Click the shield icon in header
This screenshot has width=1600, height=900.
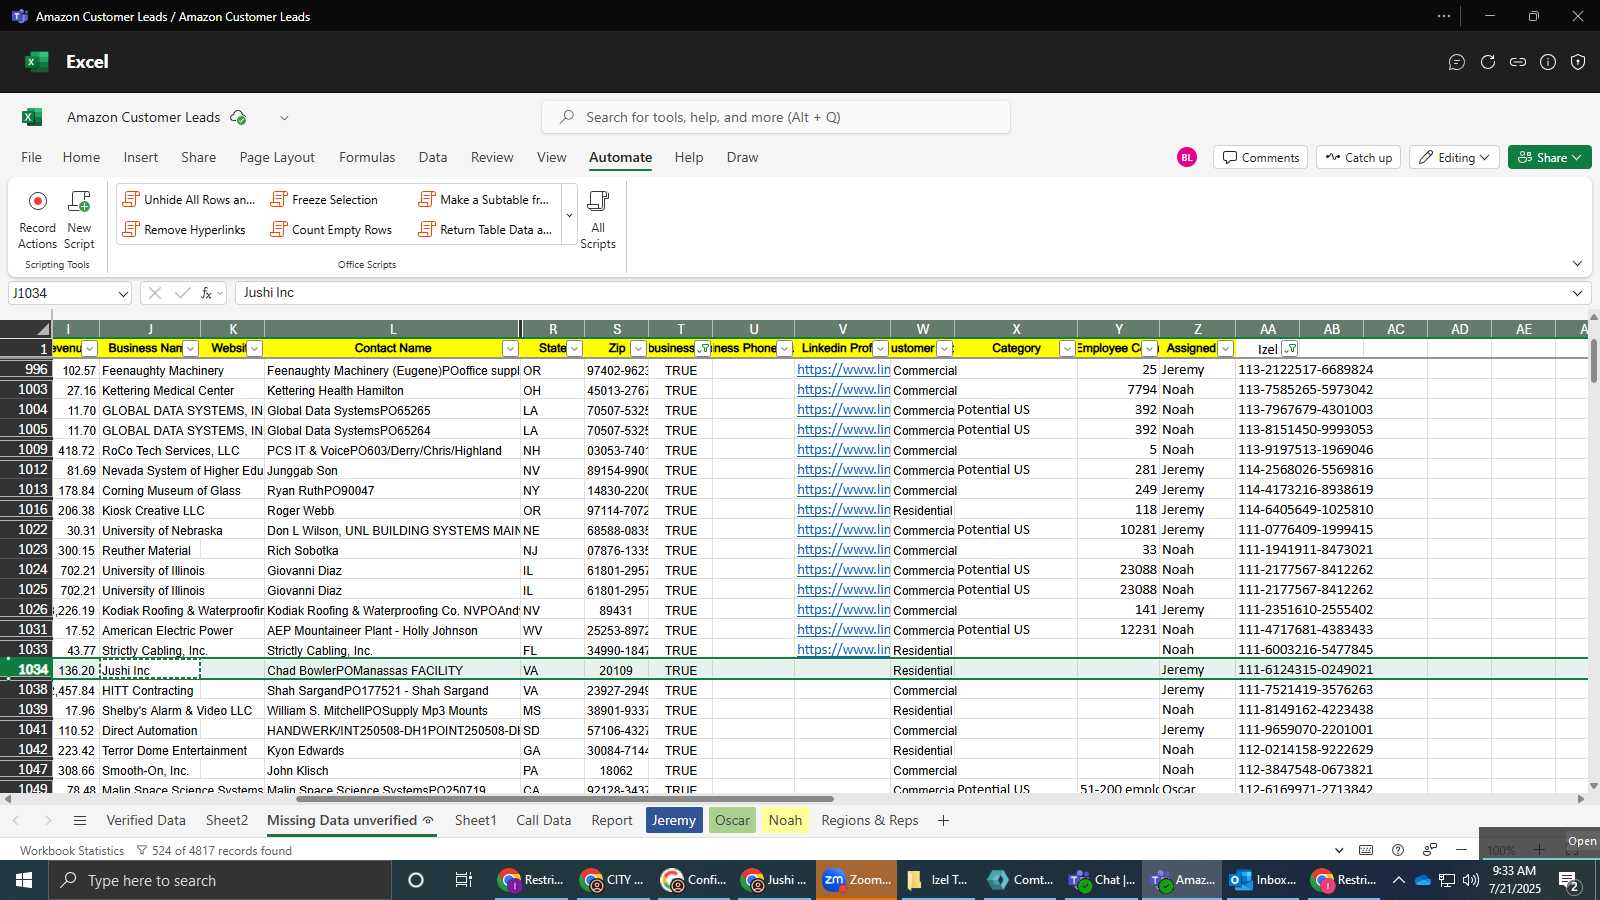pos(1578,62)
